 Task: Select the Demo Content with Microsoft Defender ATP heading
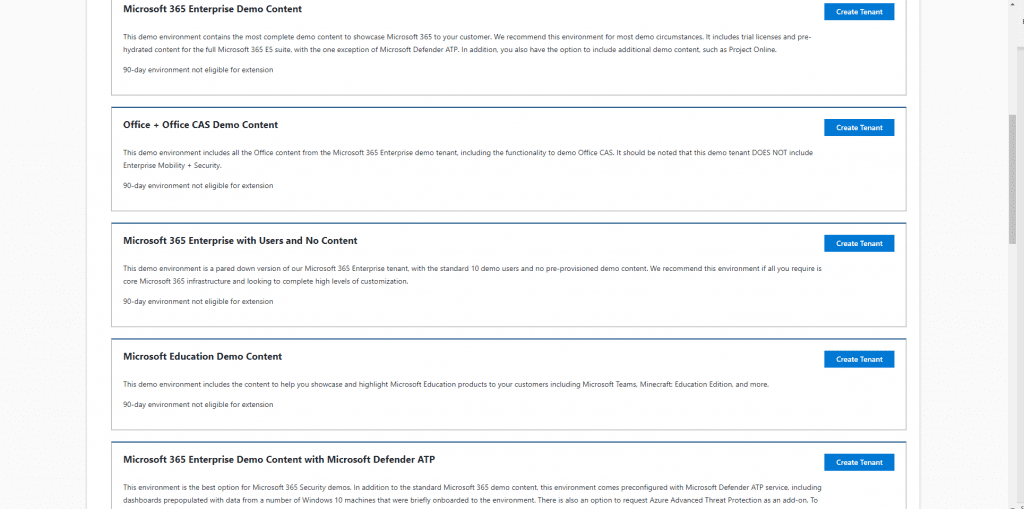[279, 459]
